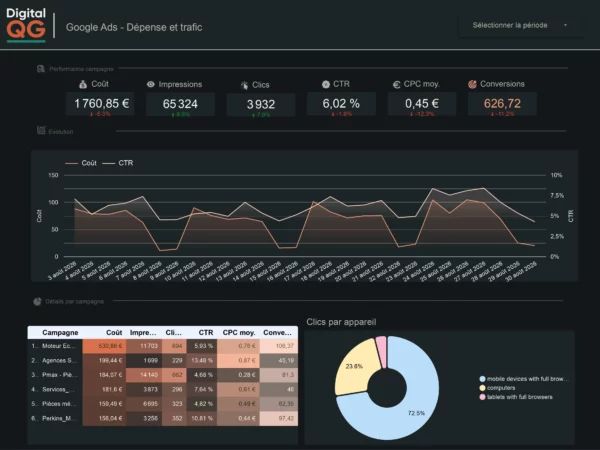Viewport: 600px width, 450px height.
Task: Select the Perkins_M... campaign row
Action: tap(163, 418)
